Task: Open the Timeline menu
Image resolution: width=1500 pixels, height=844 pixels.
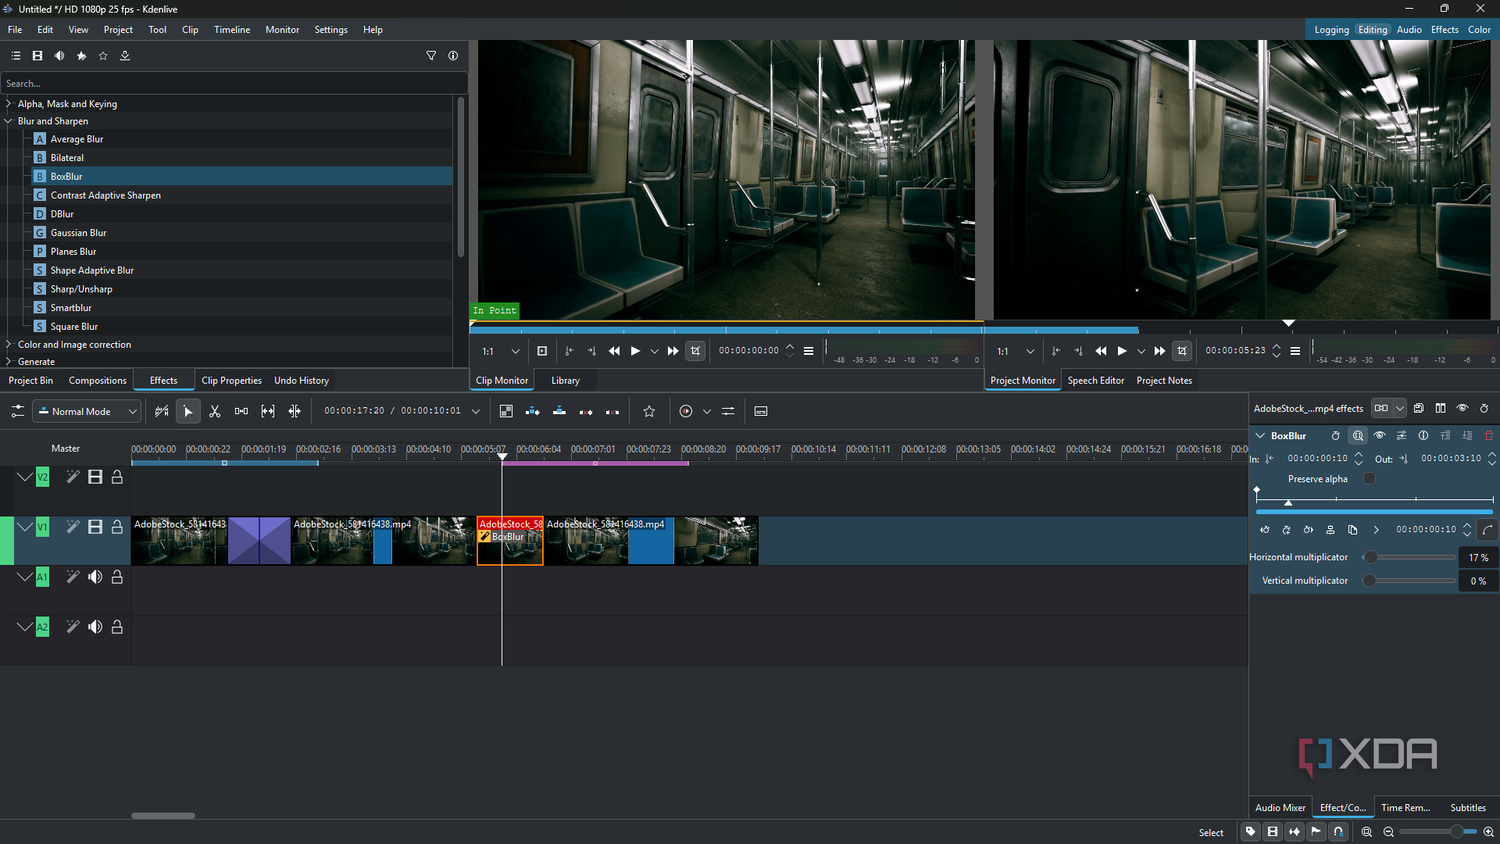Action: (232, 30)
